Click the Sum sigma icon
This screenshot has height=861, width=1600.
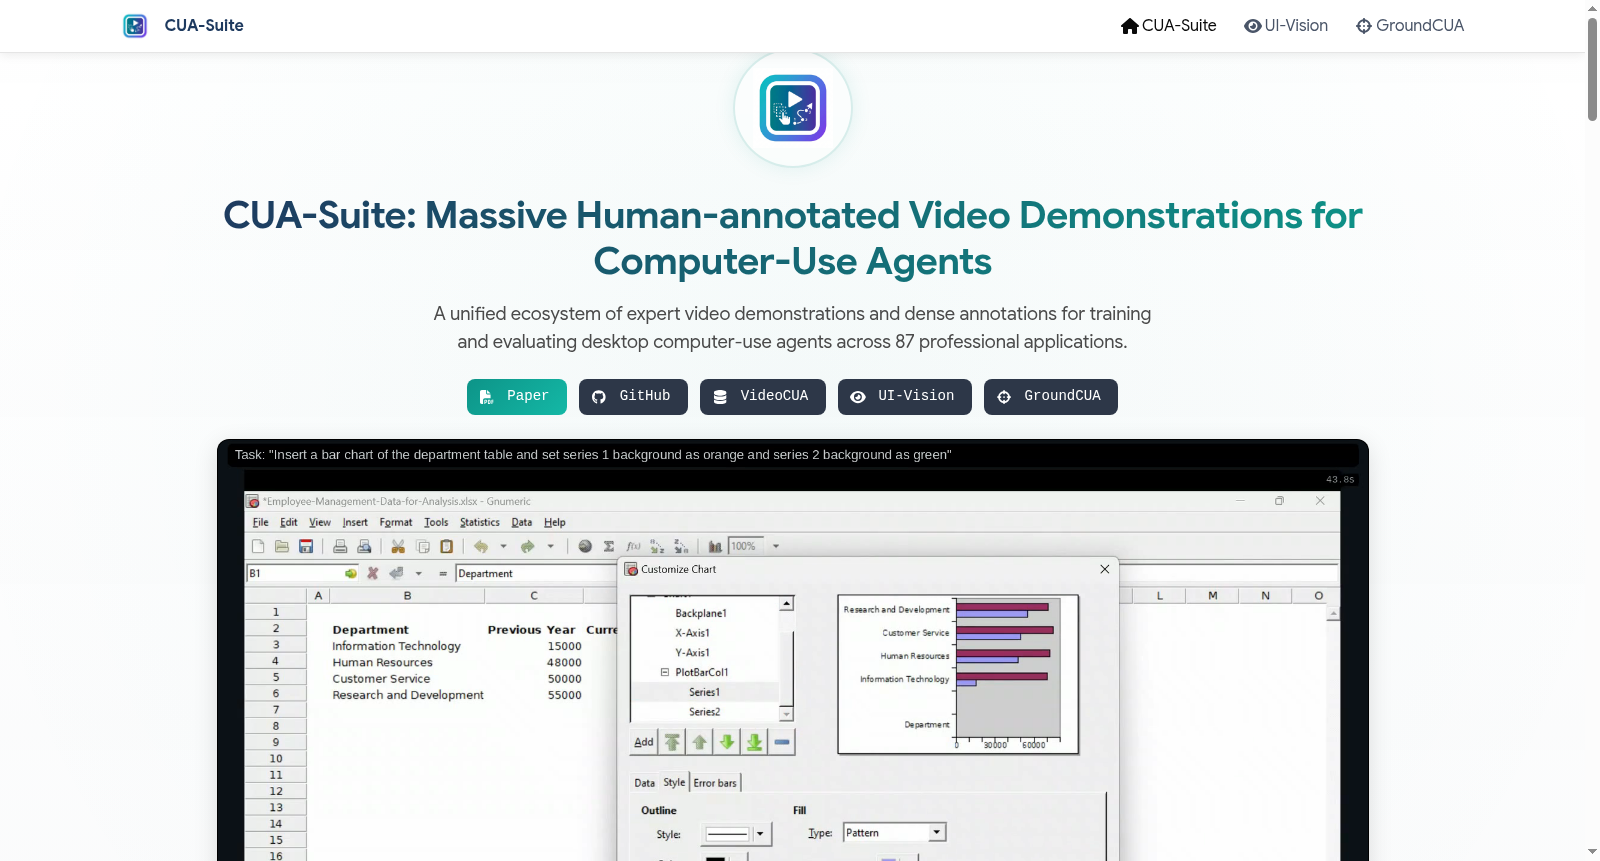pos(609,546)
